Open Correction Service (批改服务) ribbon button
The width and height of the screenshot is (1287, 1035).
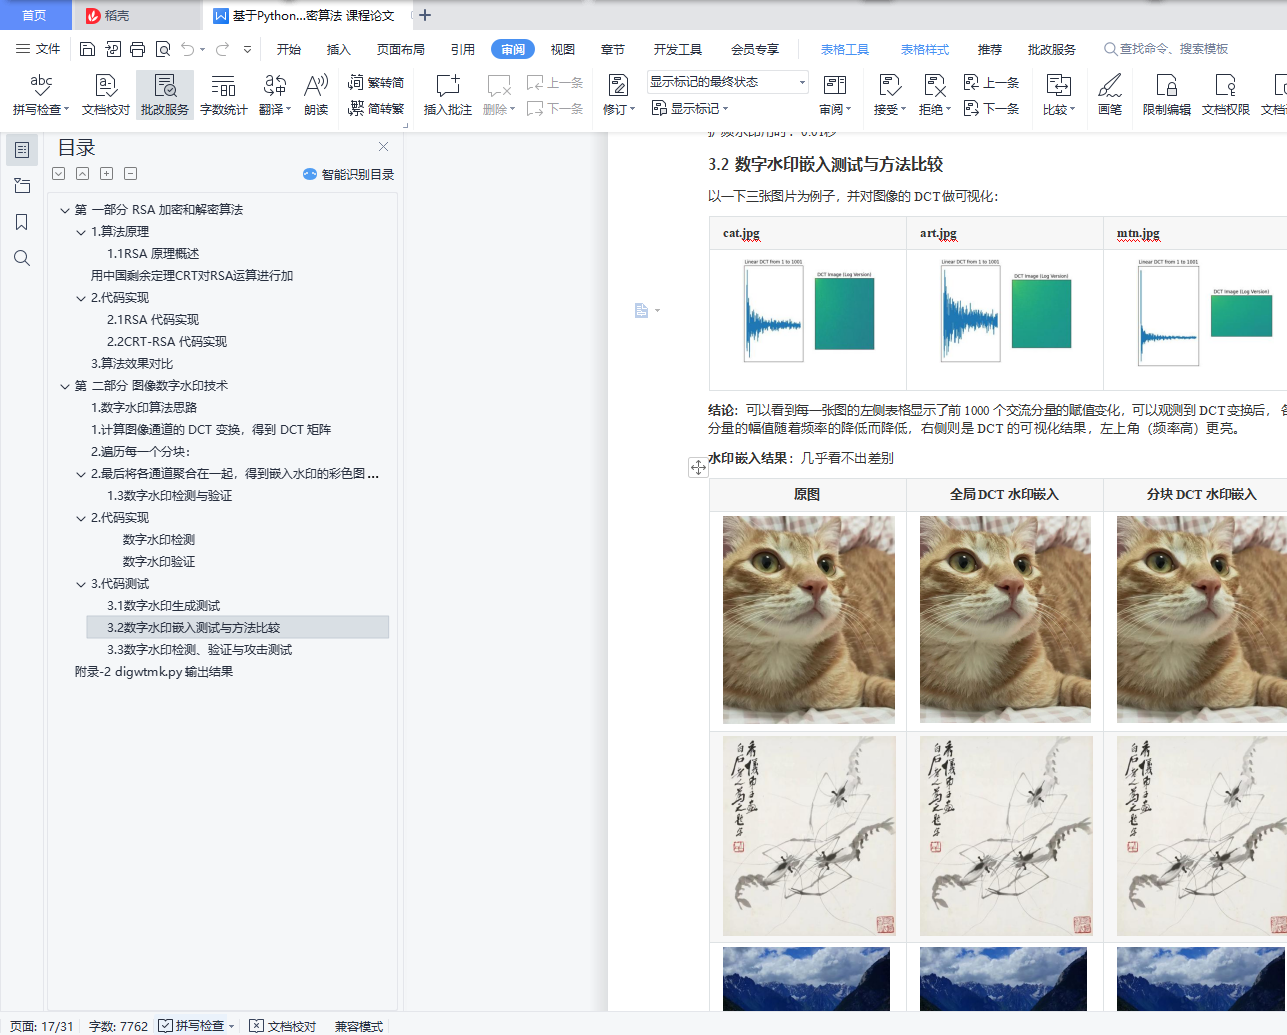[x=165, y=95]
